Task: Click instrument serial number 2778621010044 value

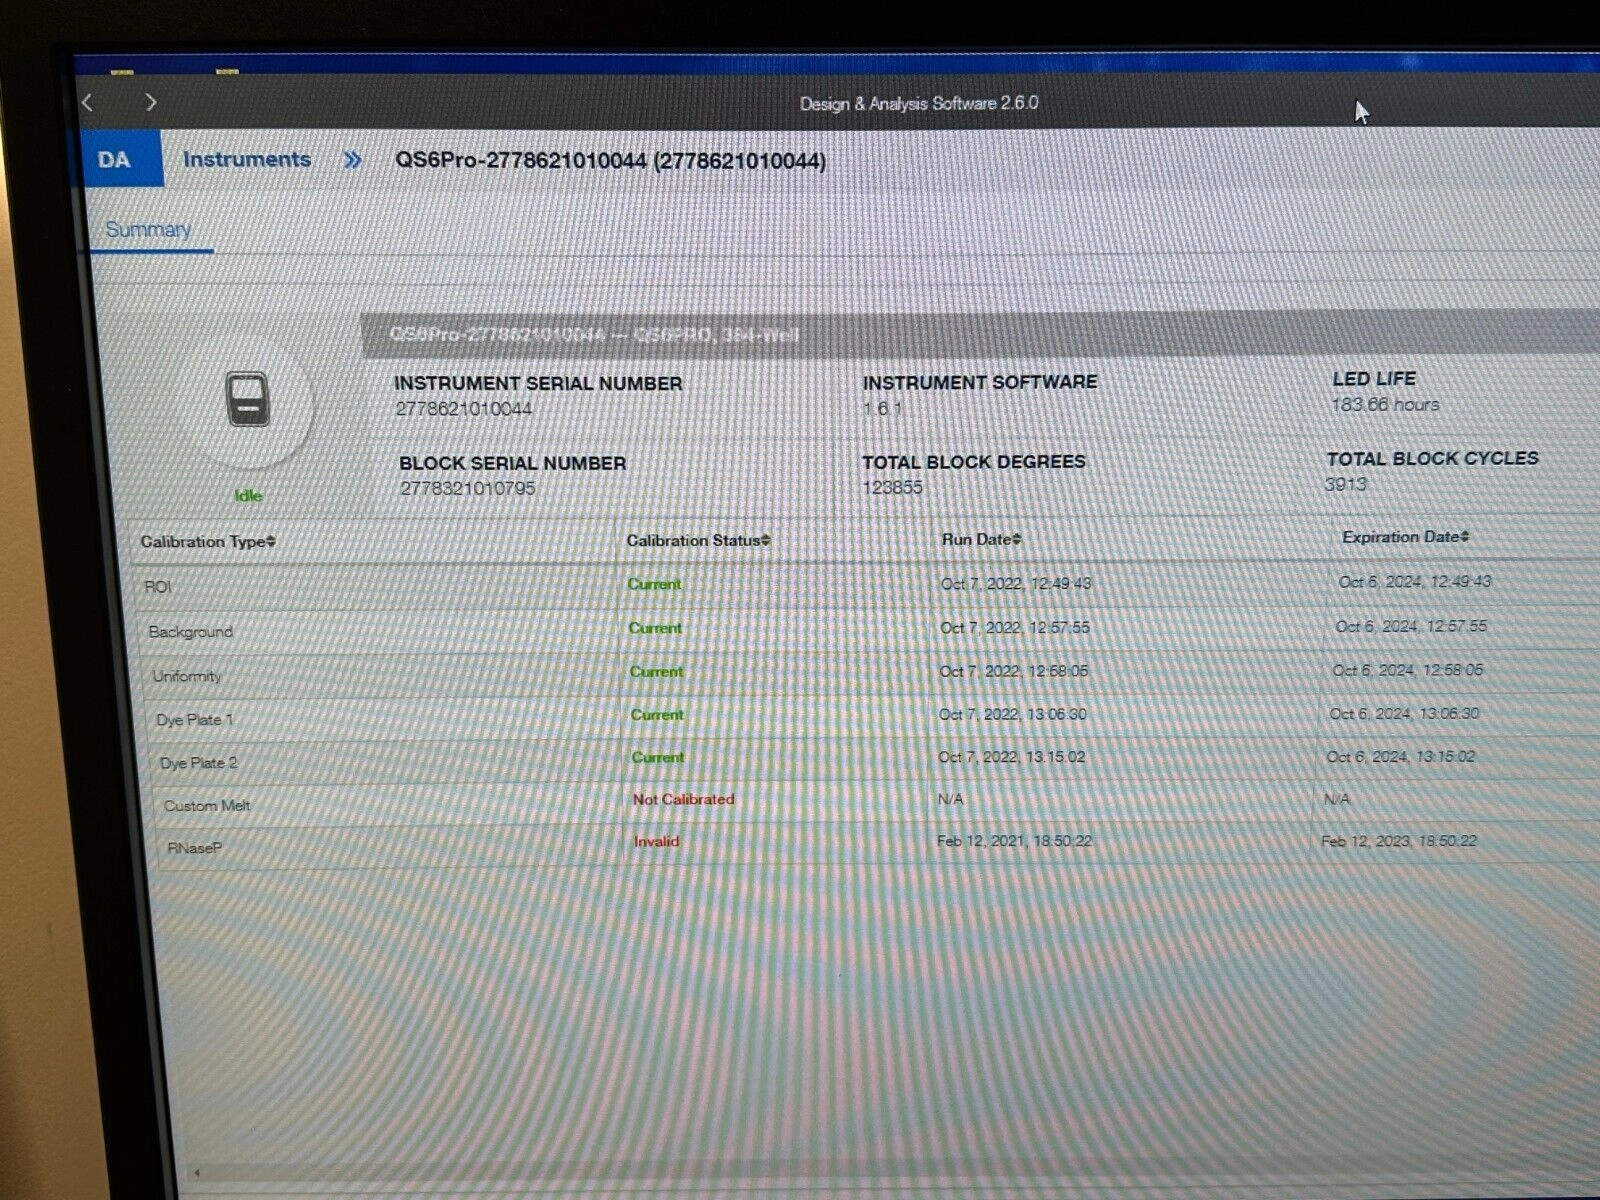Action: click(463, 409)
